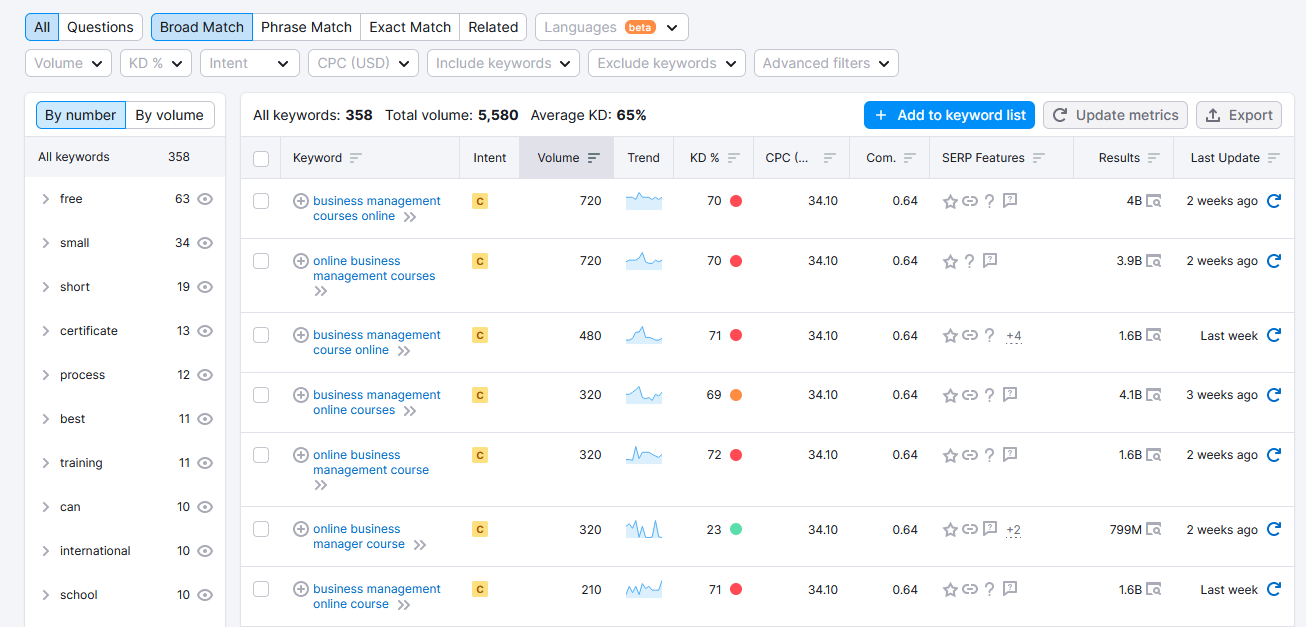Select the Questions tab
Viewport: 1306px width, 627px height.
[100, 27]
